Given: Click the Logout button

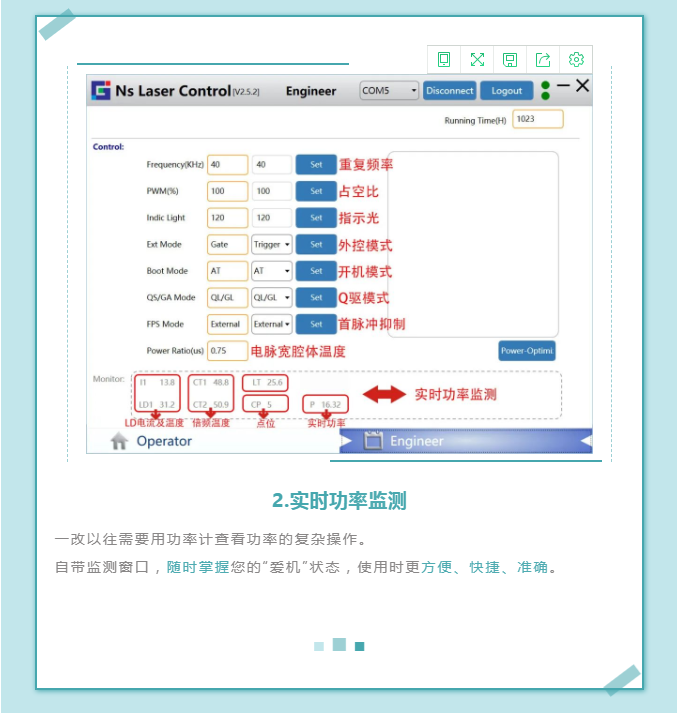Looking at the screenshot, I should tap(506, 91).
